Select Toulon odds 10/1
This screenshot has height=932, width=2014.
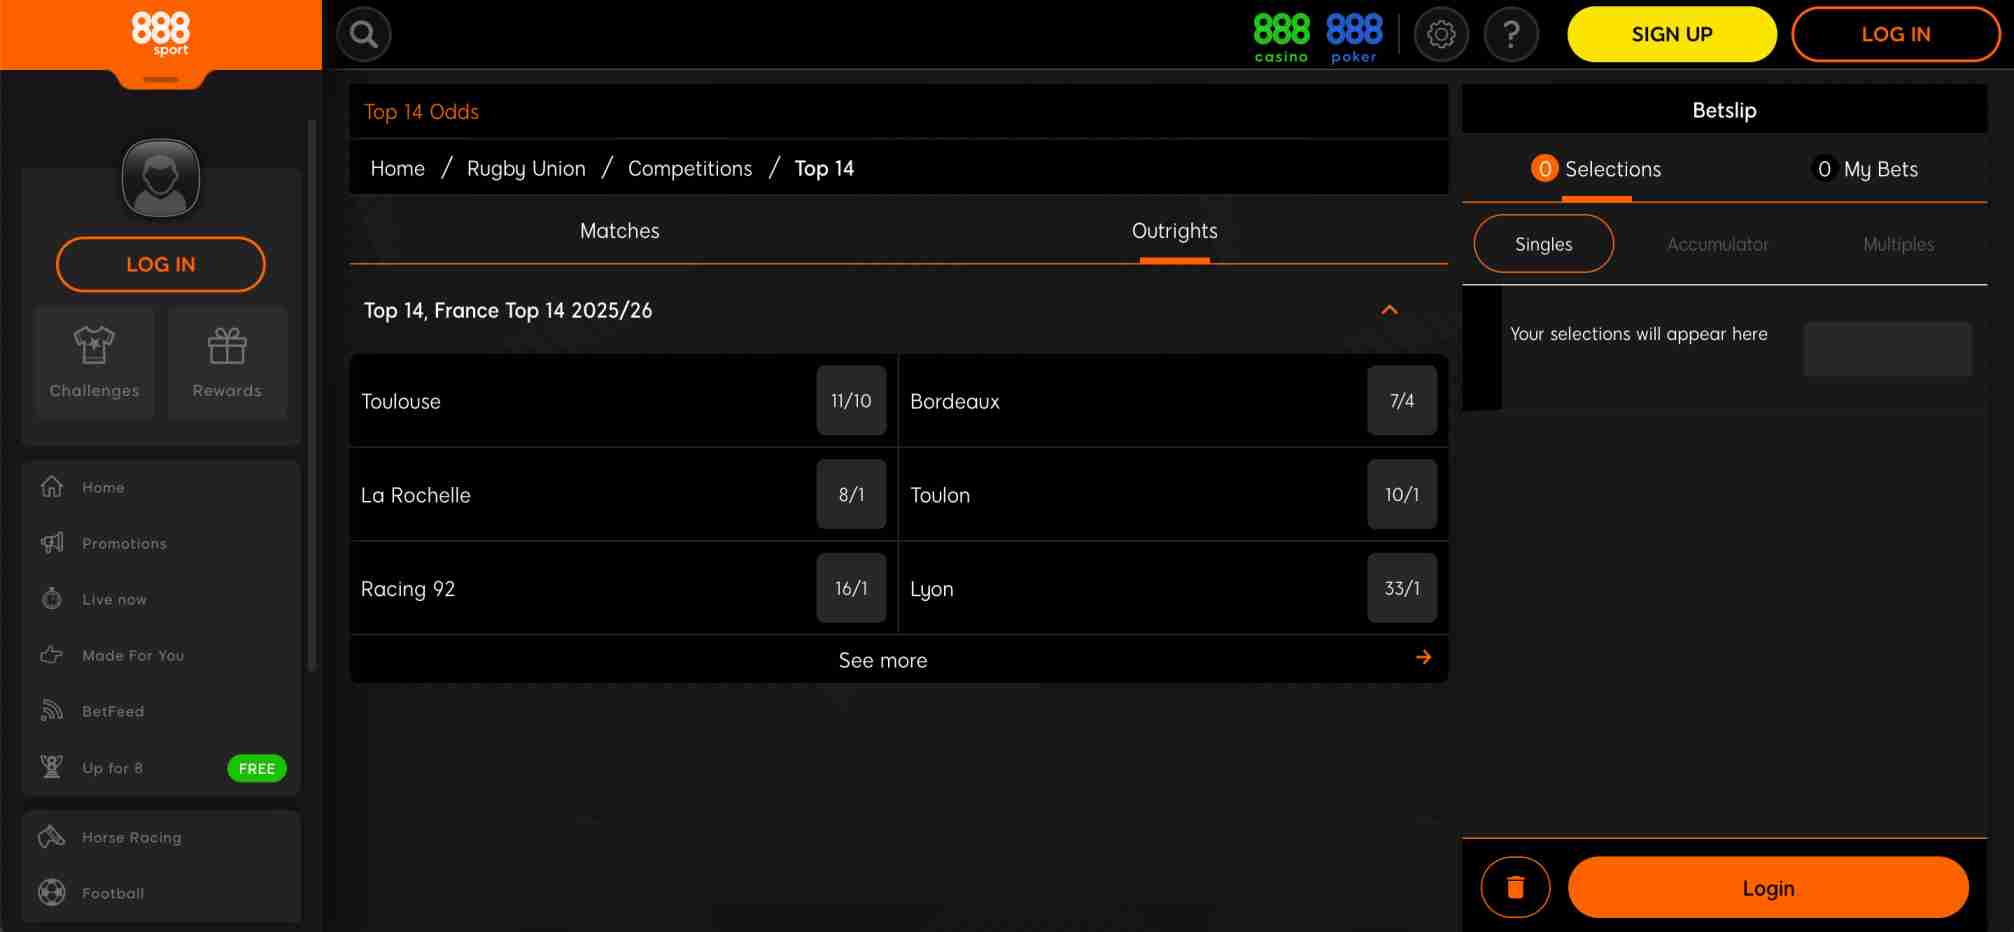click(1401, 494)
